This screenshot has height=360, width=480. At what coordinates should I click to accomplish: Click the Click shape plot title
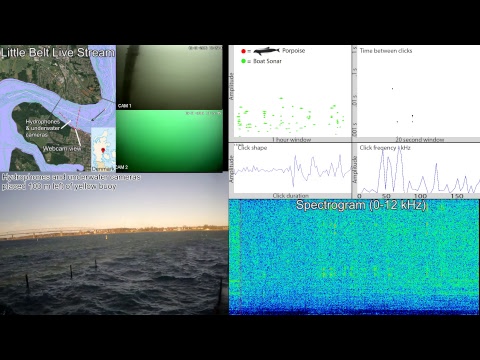click(252, 148)
